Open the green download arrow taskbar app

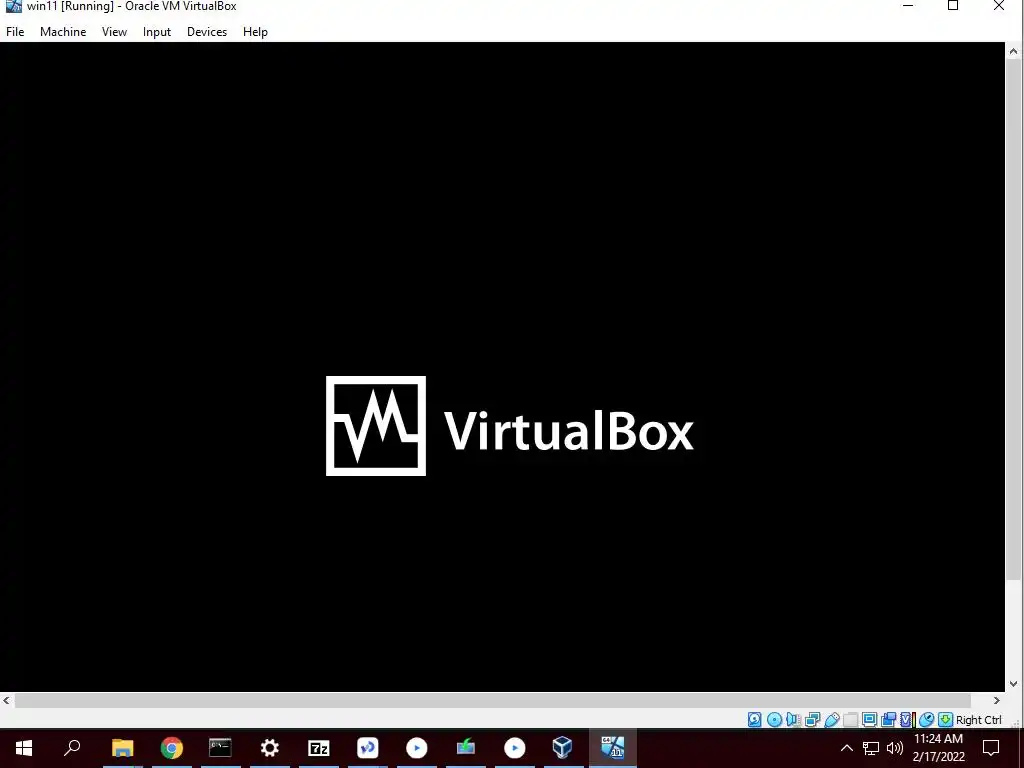click(x=466, y=748)
